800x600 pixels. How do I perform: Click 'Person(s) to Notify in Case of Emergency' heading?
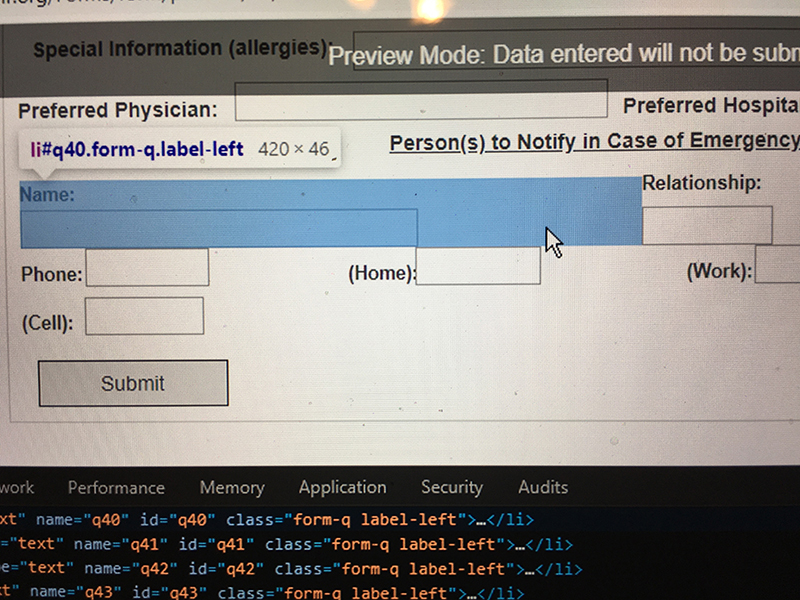click(595, 142)
